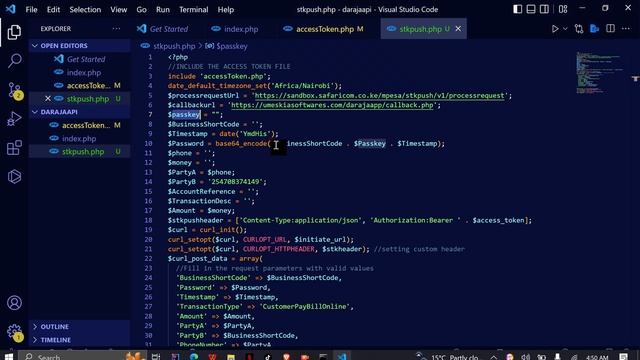Open the Explorer view in activity bar
This screenshot has height=360, width=640.
[x=14, y=32]
